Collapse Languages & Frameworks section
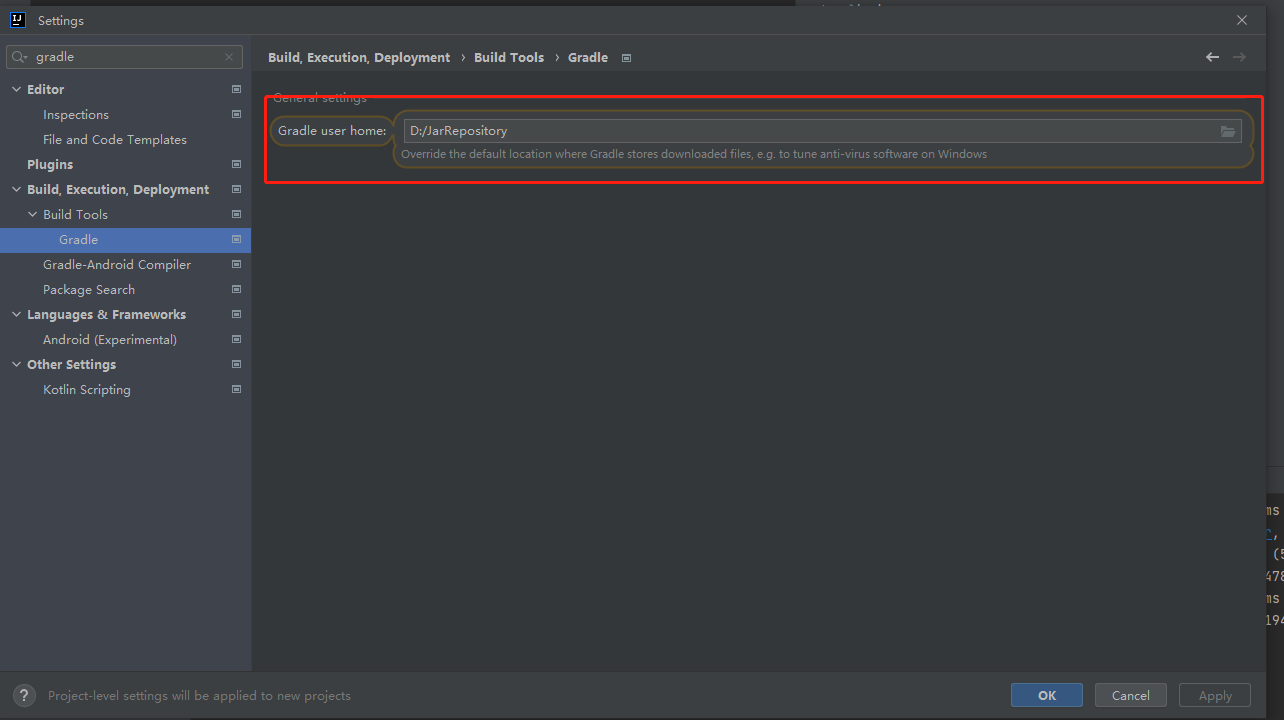Image resolution: width=1284 pixels, height=720 pixels. [x=16, y=314]
